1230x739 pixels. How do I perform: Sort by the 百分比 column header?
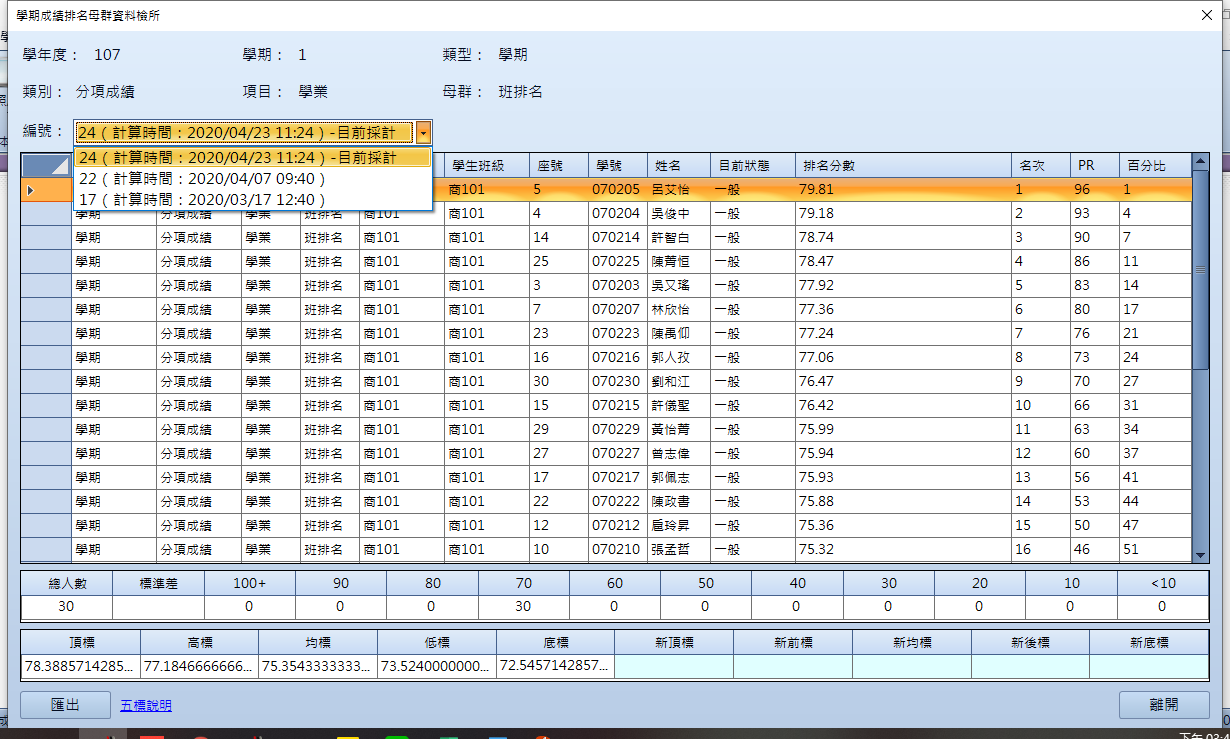point(1155,165)
